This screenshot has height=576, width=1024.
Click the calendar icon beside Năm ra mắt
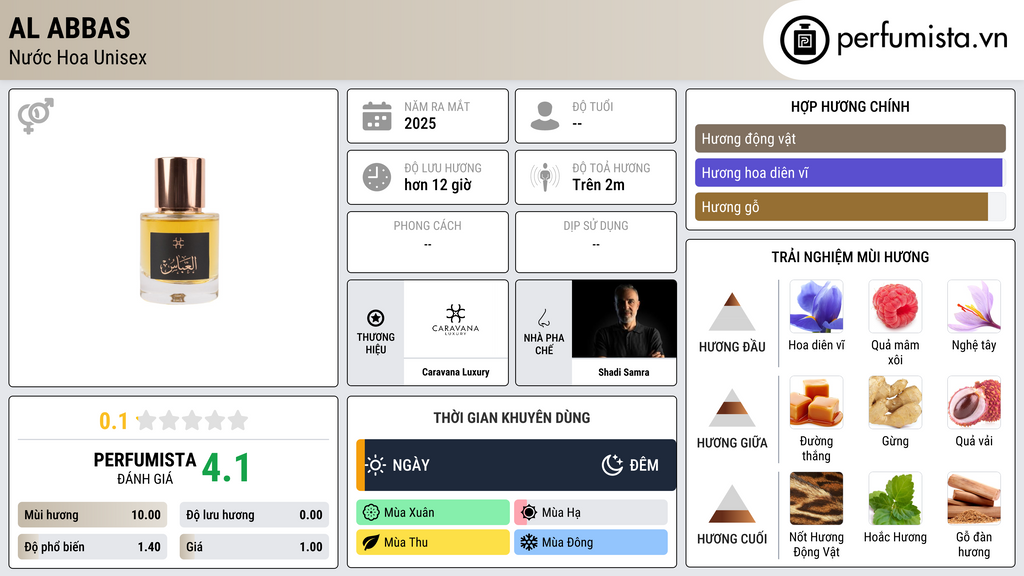pyautogui.click(x=377, y=116)
